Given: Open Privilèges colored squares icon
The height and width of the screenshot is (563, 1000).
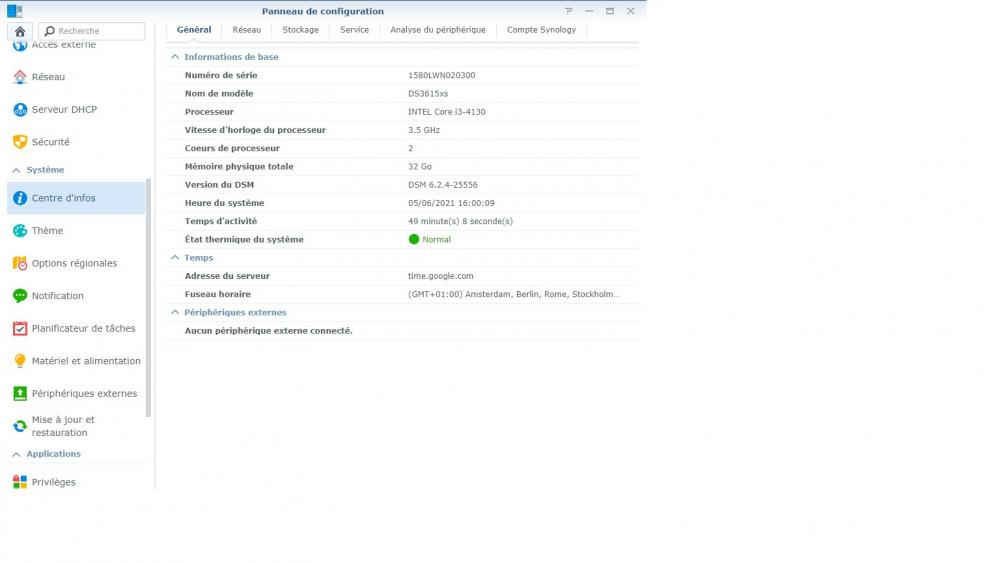Looking at the screenshot, I should click(20, 482).
